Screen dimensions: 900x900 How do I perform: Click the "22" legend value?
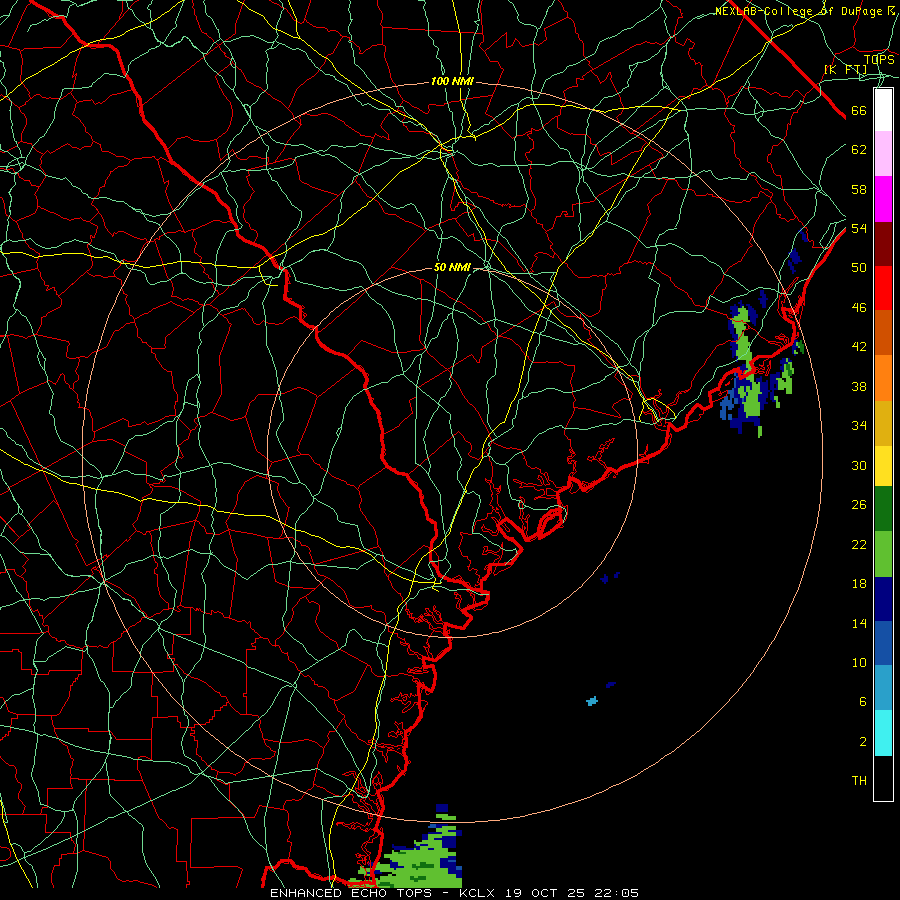pos(859,544)
